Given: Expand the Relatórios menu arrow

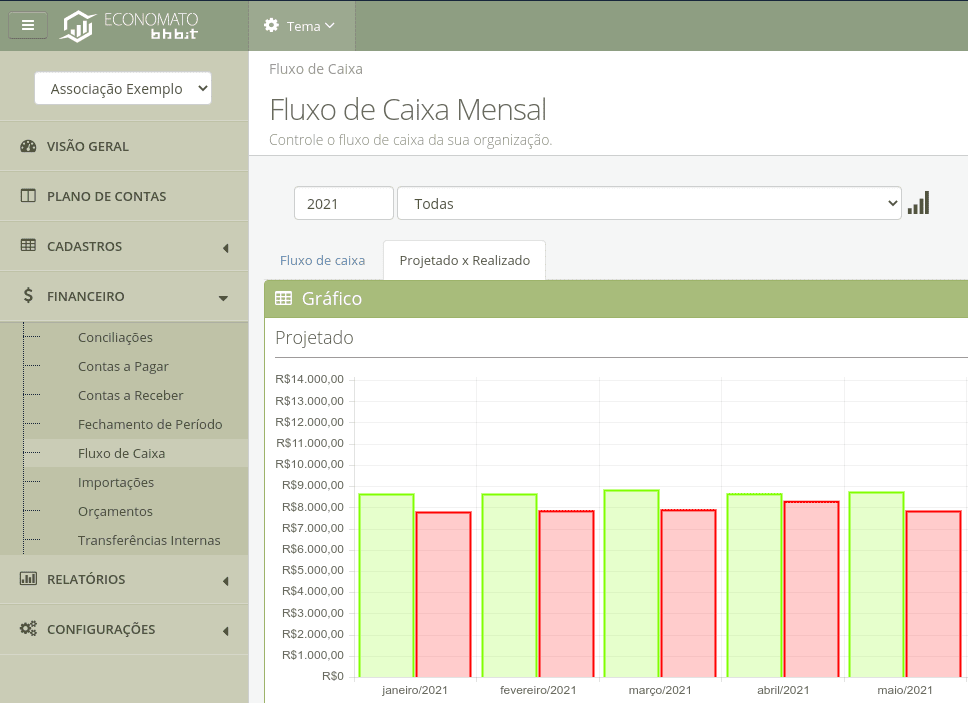Looking at the screenshot, I should (225, 581).
